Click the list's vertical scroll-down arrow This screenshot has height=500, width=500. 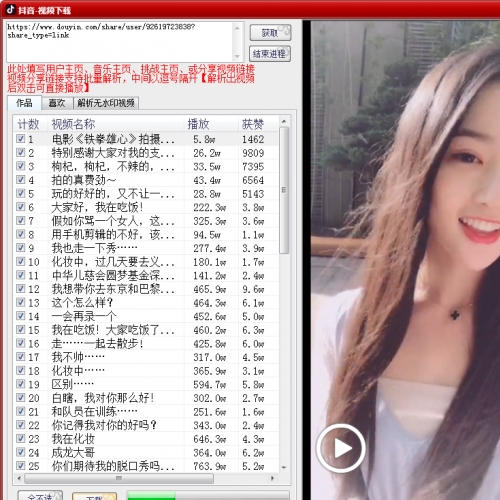click(x=284, y=467)
